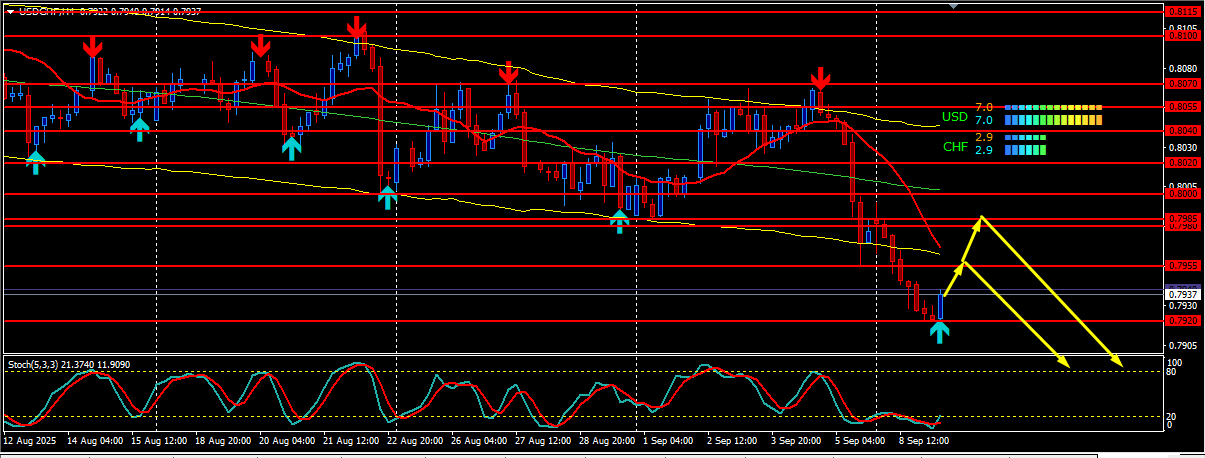Screen dimensions: 1205x458
Task: Click the CHF strength meter bars
Action: (1025, 144)
